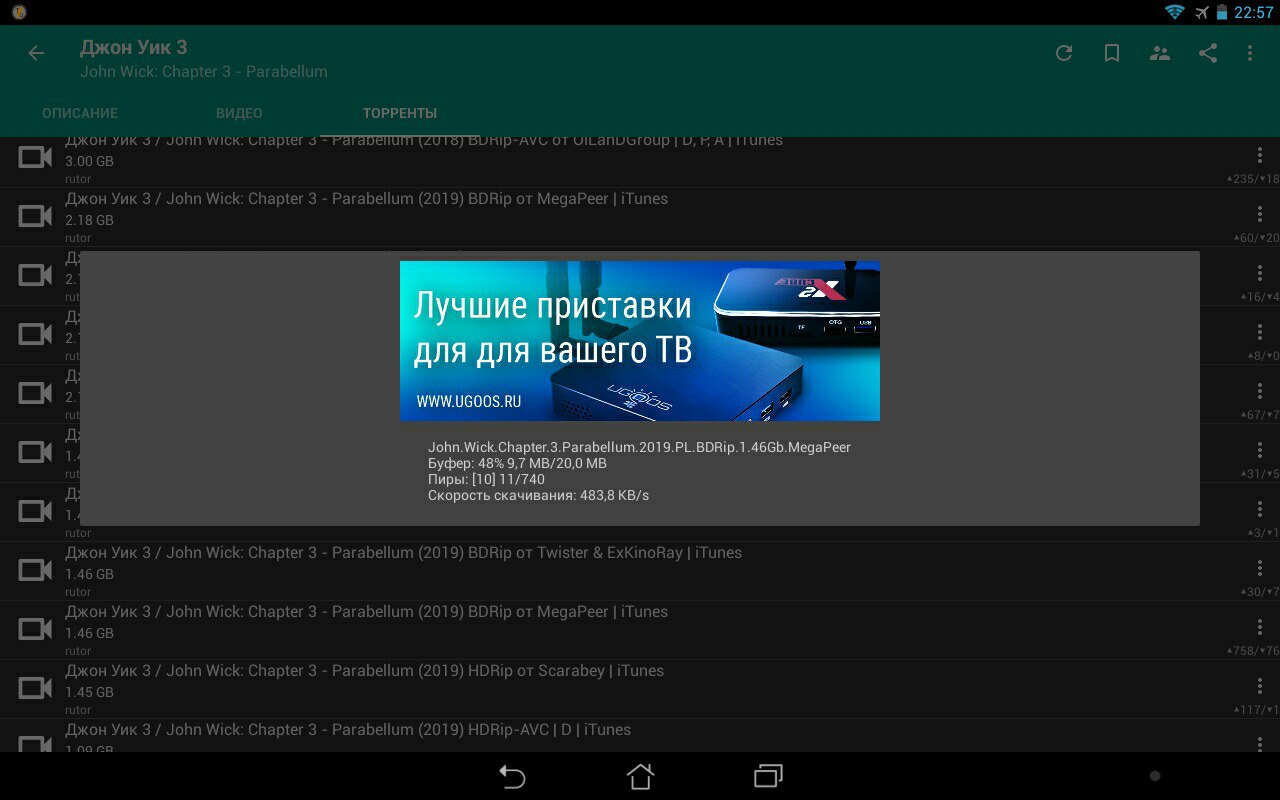Share this film via the share icon

coord(1208,53)
